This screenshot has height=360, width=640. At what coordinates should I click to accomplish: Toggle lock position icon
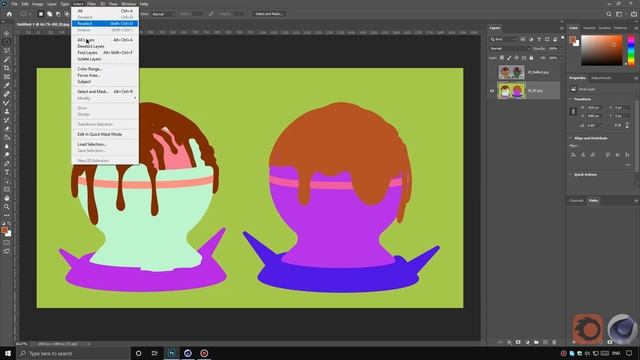coord(516,58)
